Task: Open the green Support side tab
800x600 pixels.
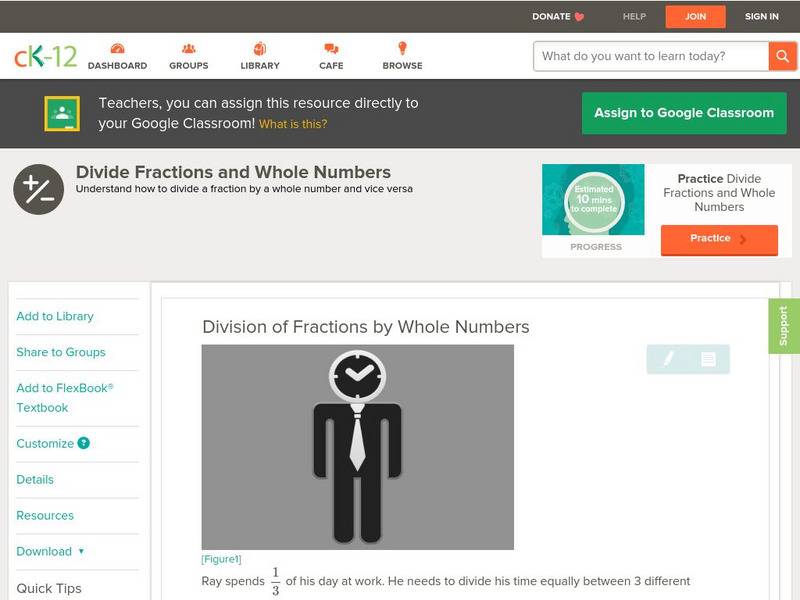Action: click(784, 326)
